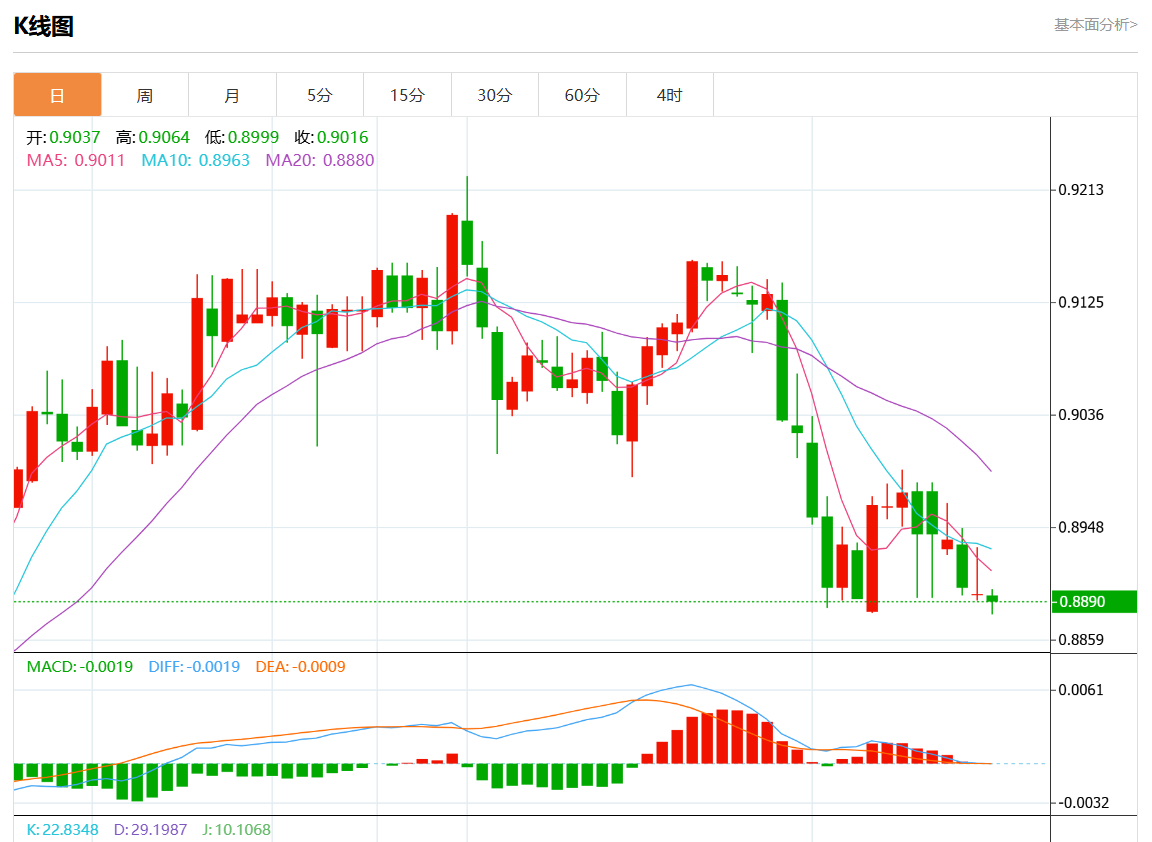Click the MA5: 0.9011 label
1152x842 pixels.
(76, 160)
